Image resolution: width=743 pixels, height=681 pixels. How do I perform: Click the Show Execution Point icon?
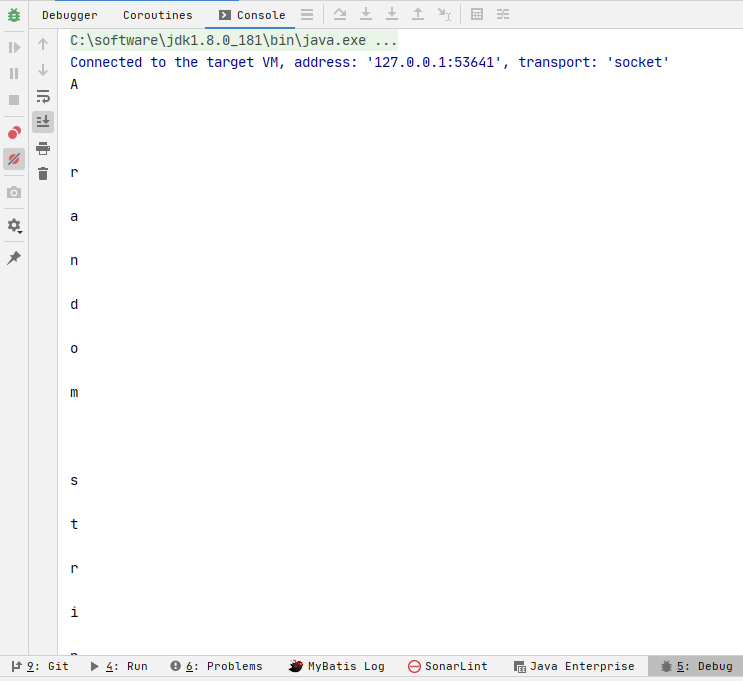pyautogui.click(x=306, y=15)
